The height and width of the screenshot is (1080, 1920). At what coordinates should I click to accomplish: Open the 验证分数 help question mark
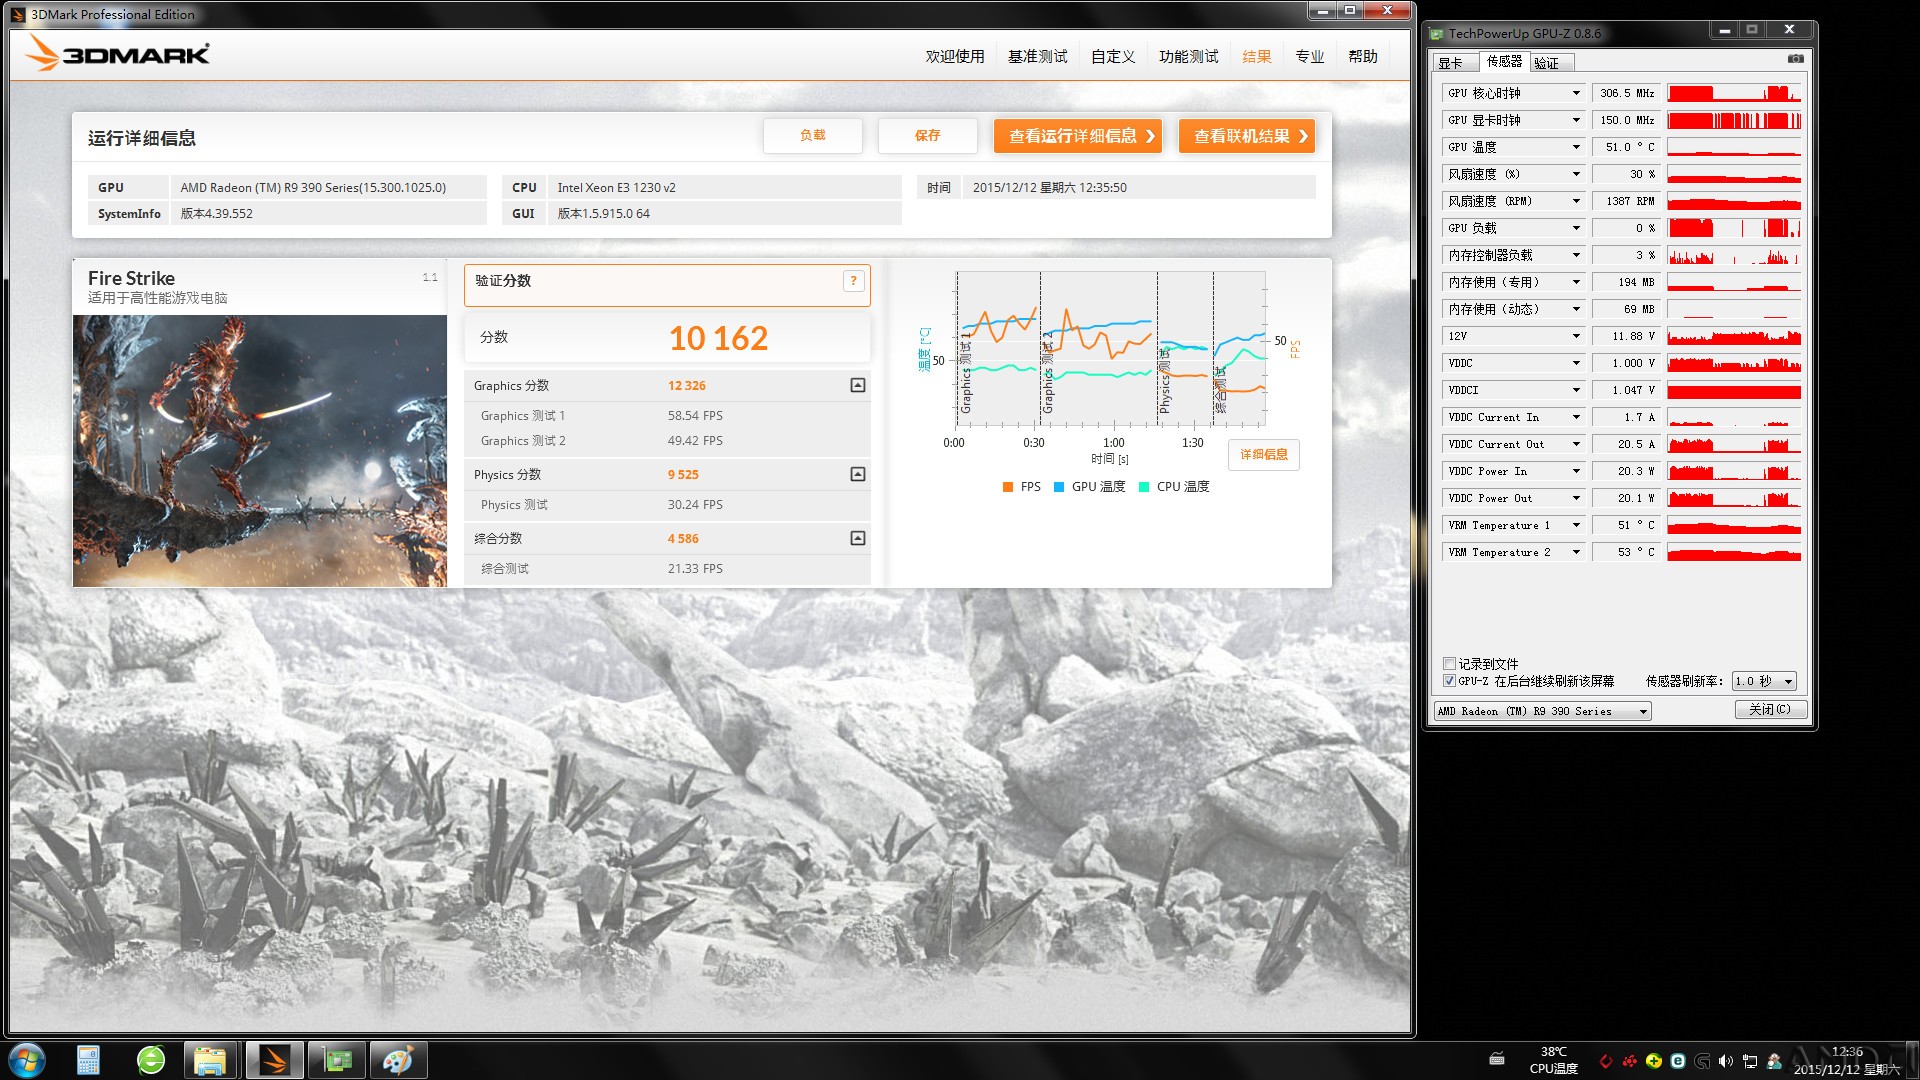coord(853,281)
